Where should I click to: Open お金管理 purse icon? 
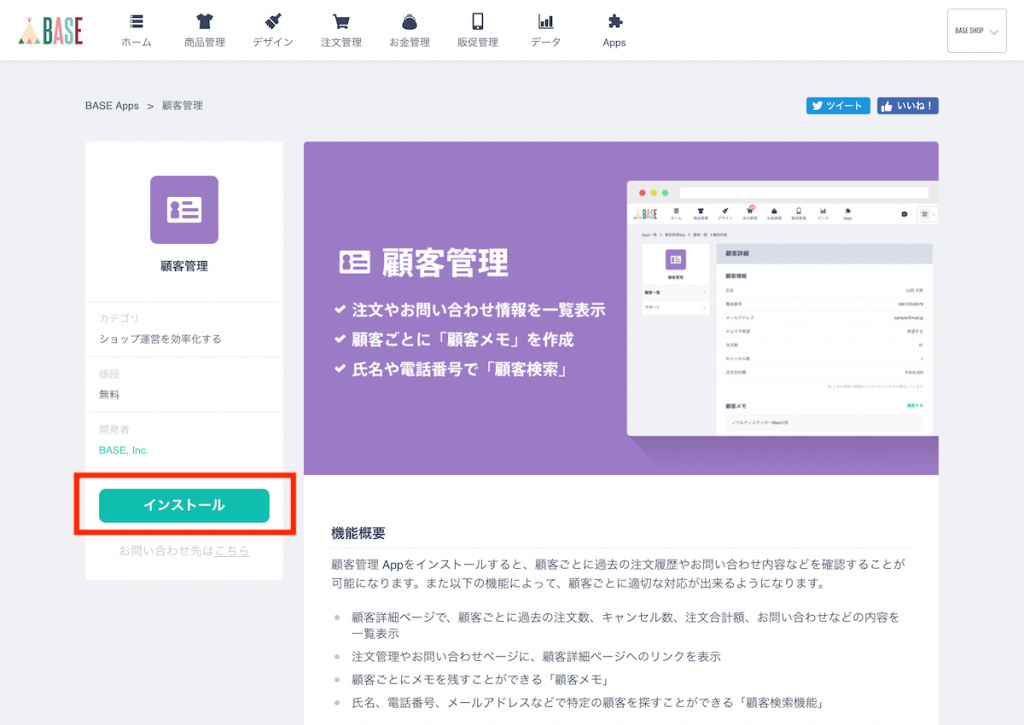(409, 22)
